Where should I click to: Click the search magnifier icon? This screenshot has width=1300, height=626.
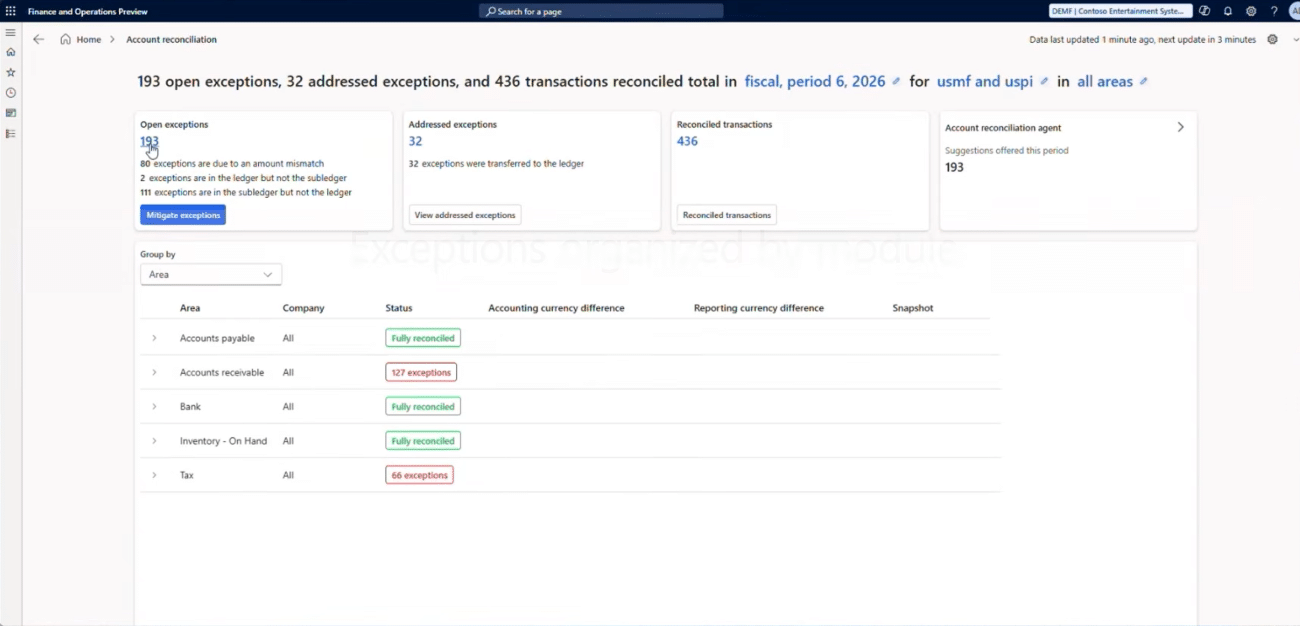point(490,11)
